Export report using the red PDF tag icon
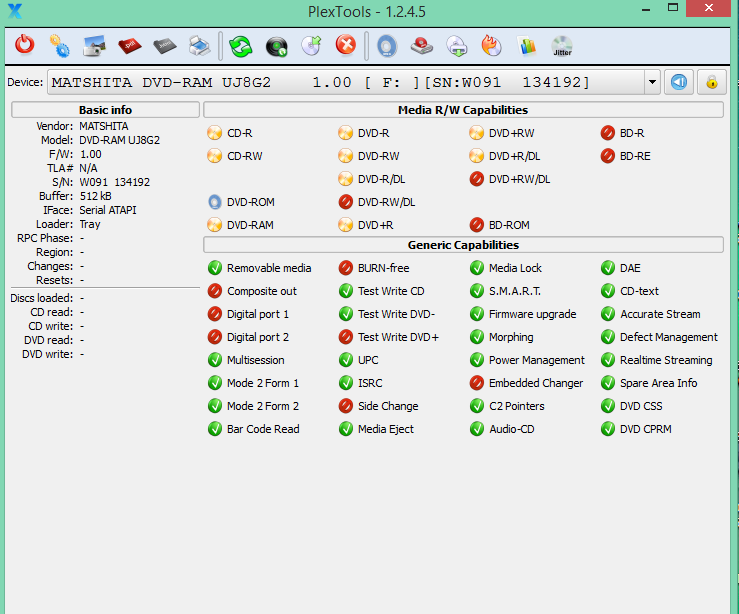Viewport: 739px width, 614px height. pos(130,46)
